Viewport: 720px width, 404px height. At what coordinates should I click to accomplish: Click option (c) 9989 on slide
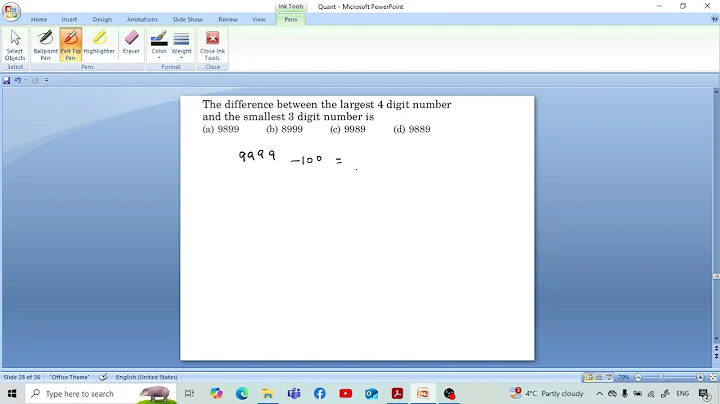coord(348,129)
